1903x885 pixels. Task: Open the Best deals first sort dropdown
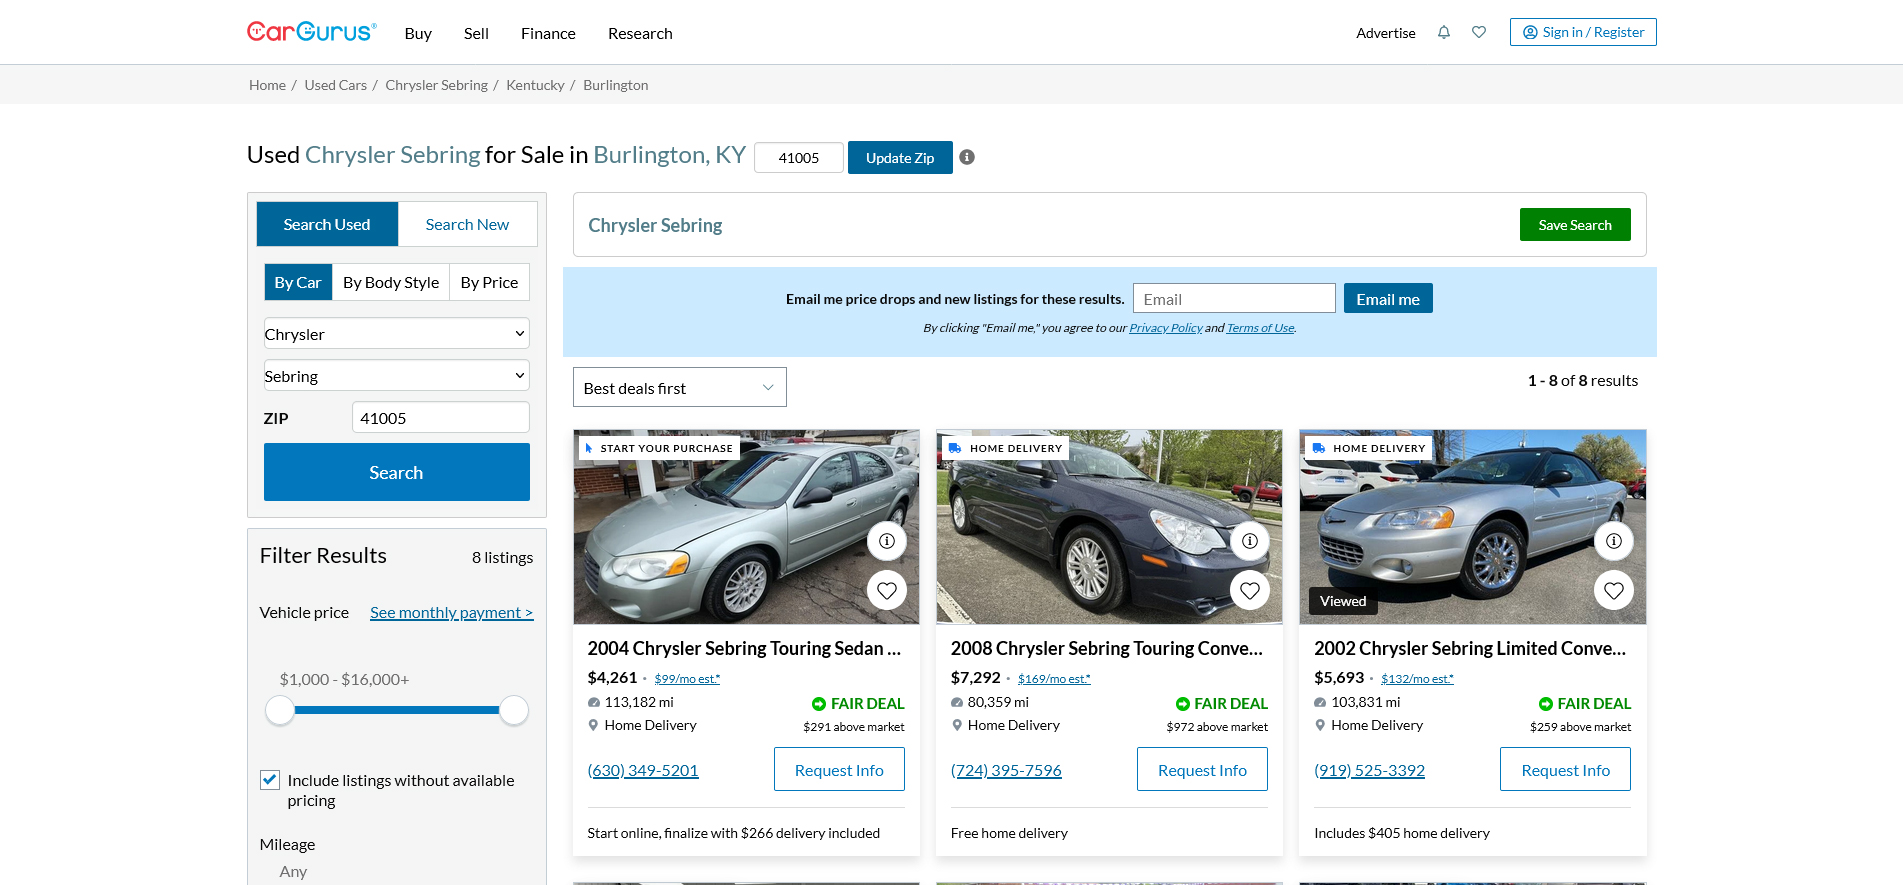point(680,388)
